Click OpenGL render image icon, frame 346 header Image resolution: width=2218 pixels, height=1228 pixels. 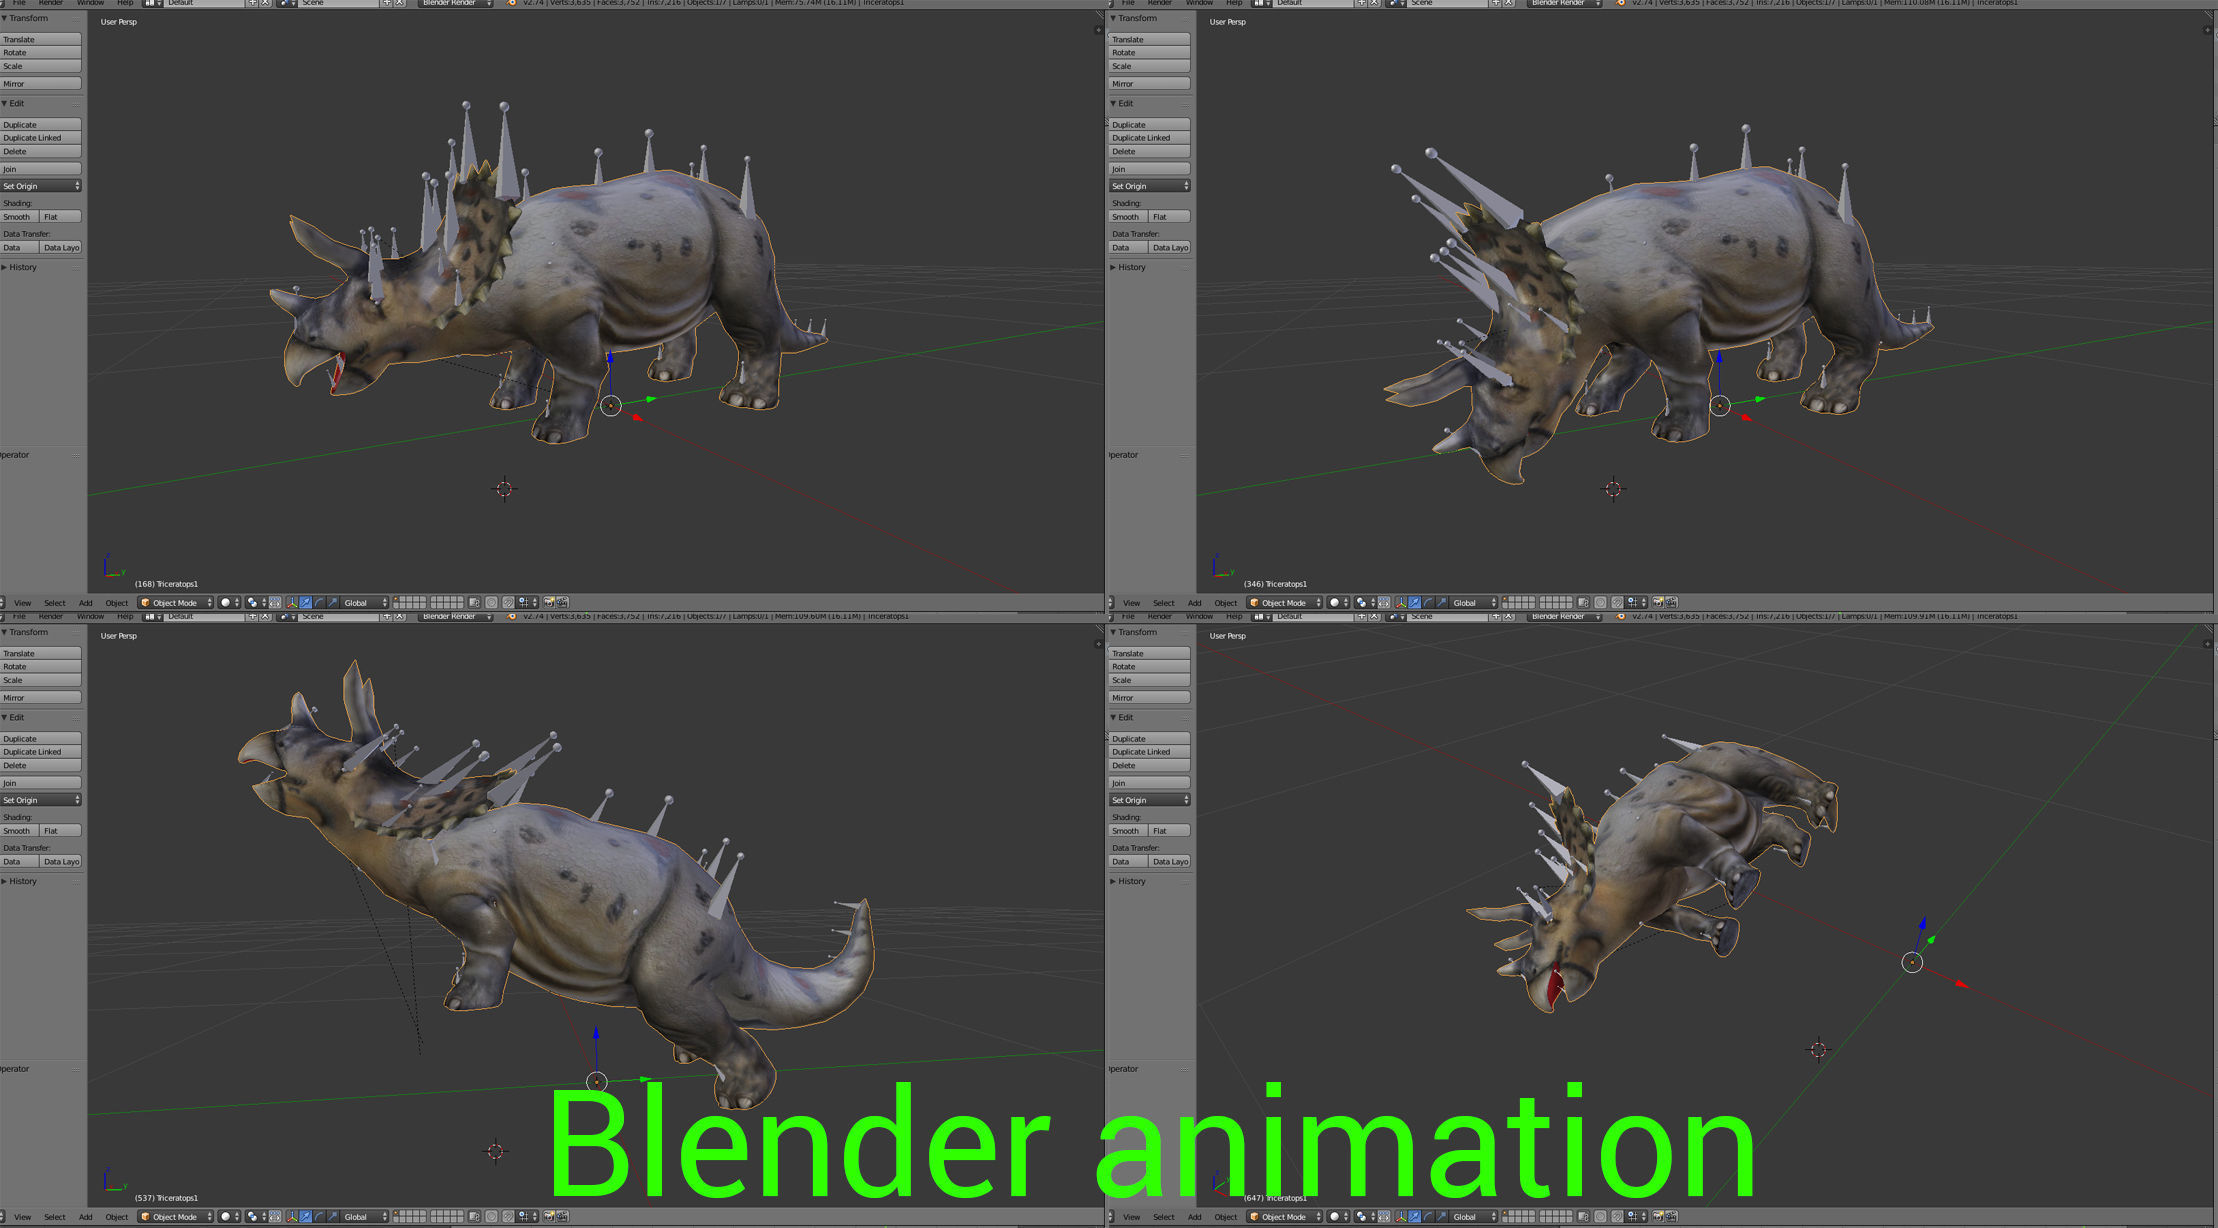point(1657,602)
